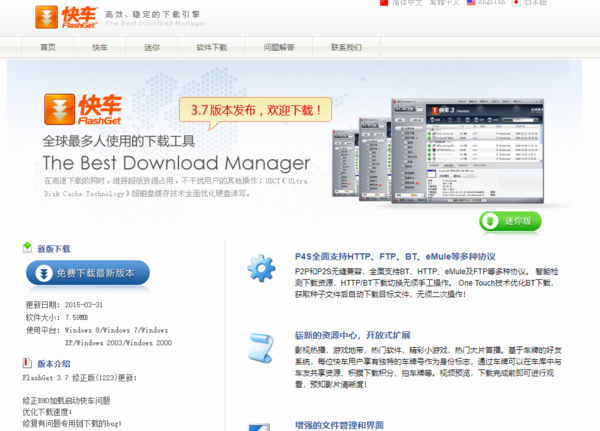This screenshot has height=431, width=600.
Task: Click the document icon beside 版本介绍
Action: 27,362
